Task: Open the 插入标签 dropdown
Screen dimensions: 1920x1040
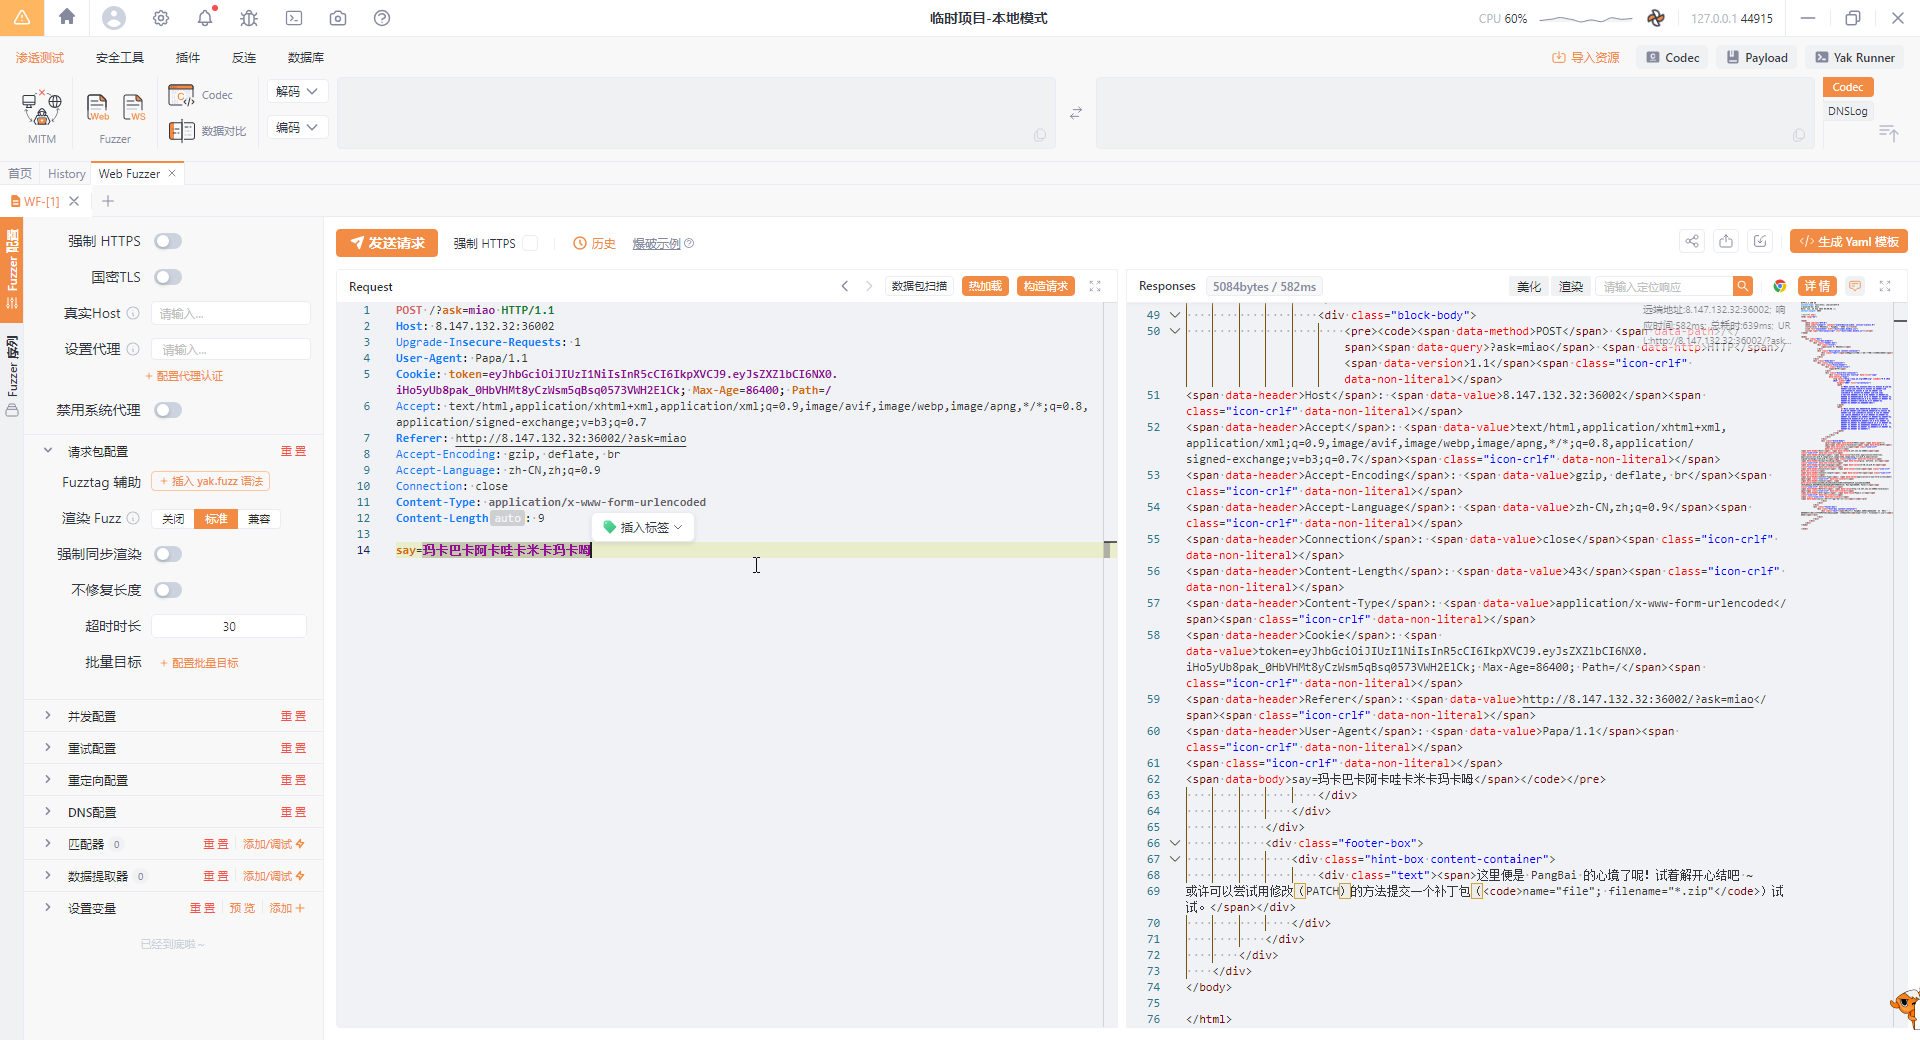Action: [x=643, y=527]
